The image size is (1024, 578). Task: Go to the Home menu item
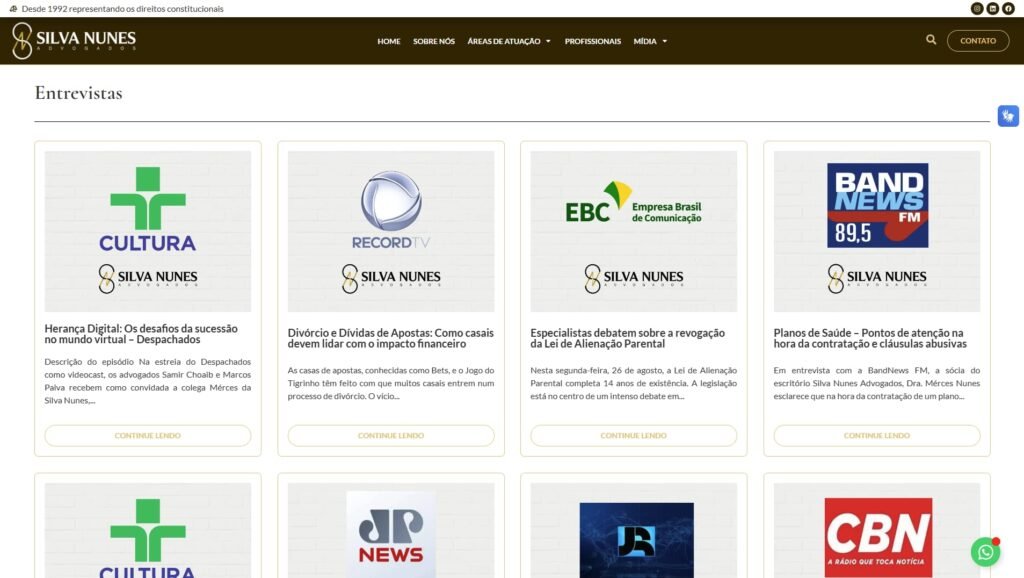pos(389,41)
